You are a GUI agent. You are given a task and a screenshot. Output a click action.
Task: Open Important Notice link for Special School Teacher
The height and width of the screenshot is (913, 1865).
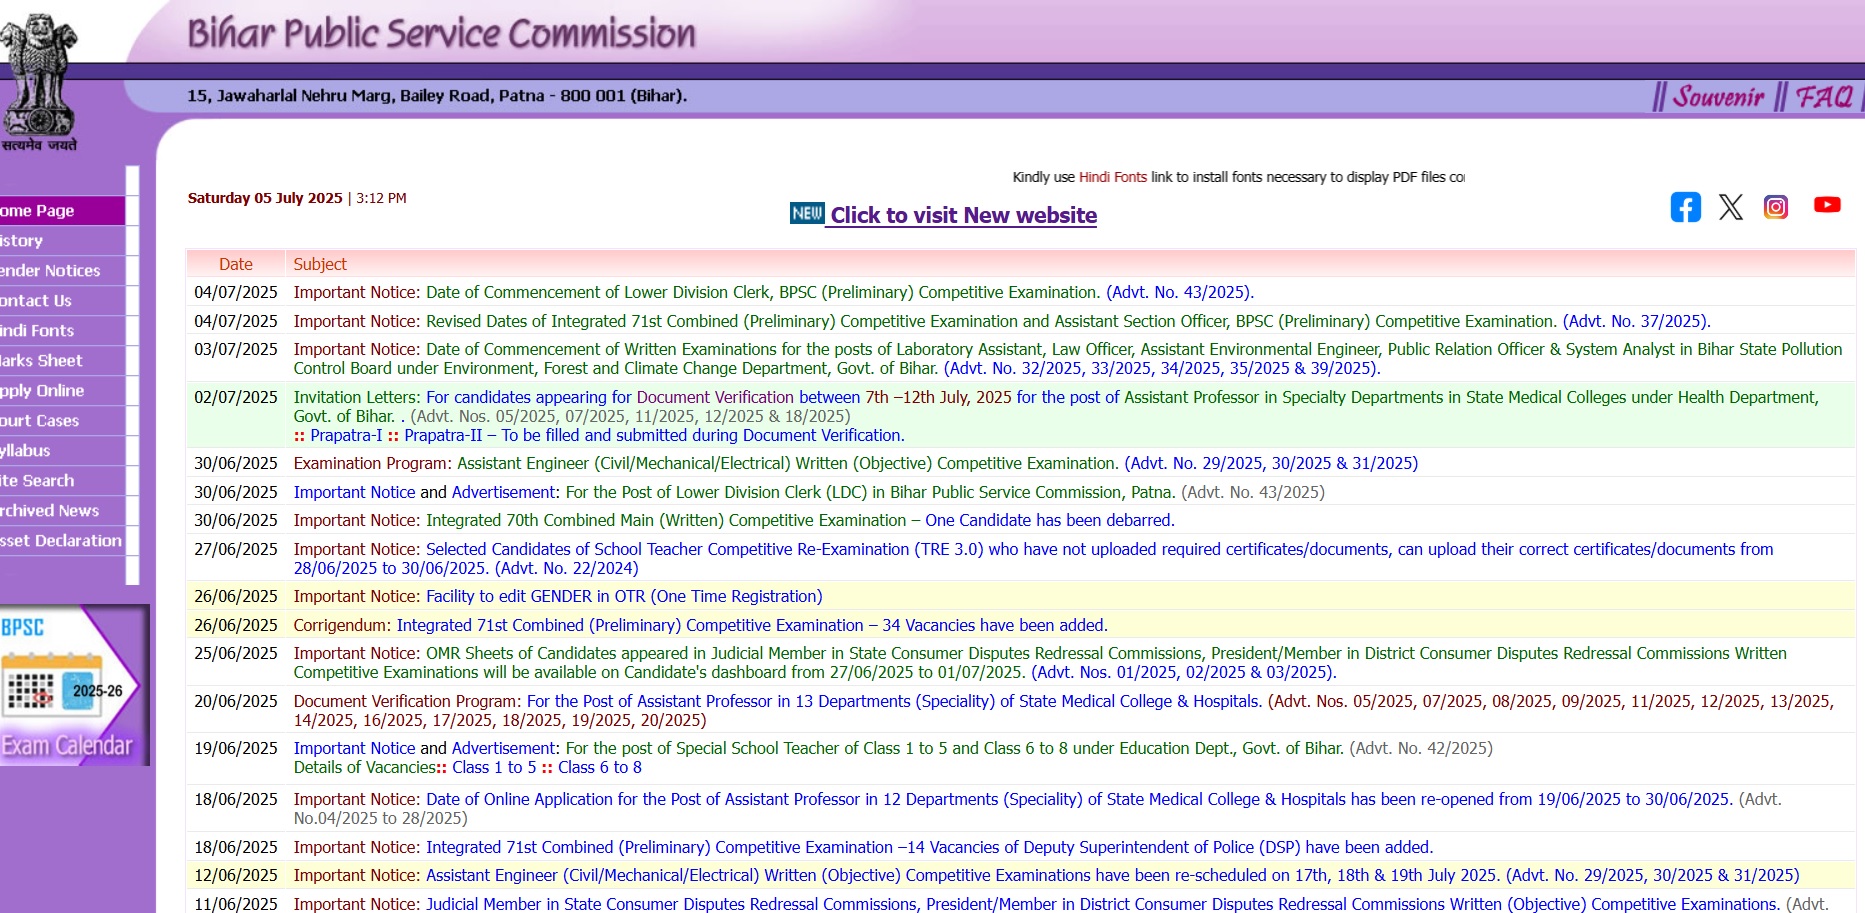[x=354, y=748]
